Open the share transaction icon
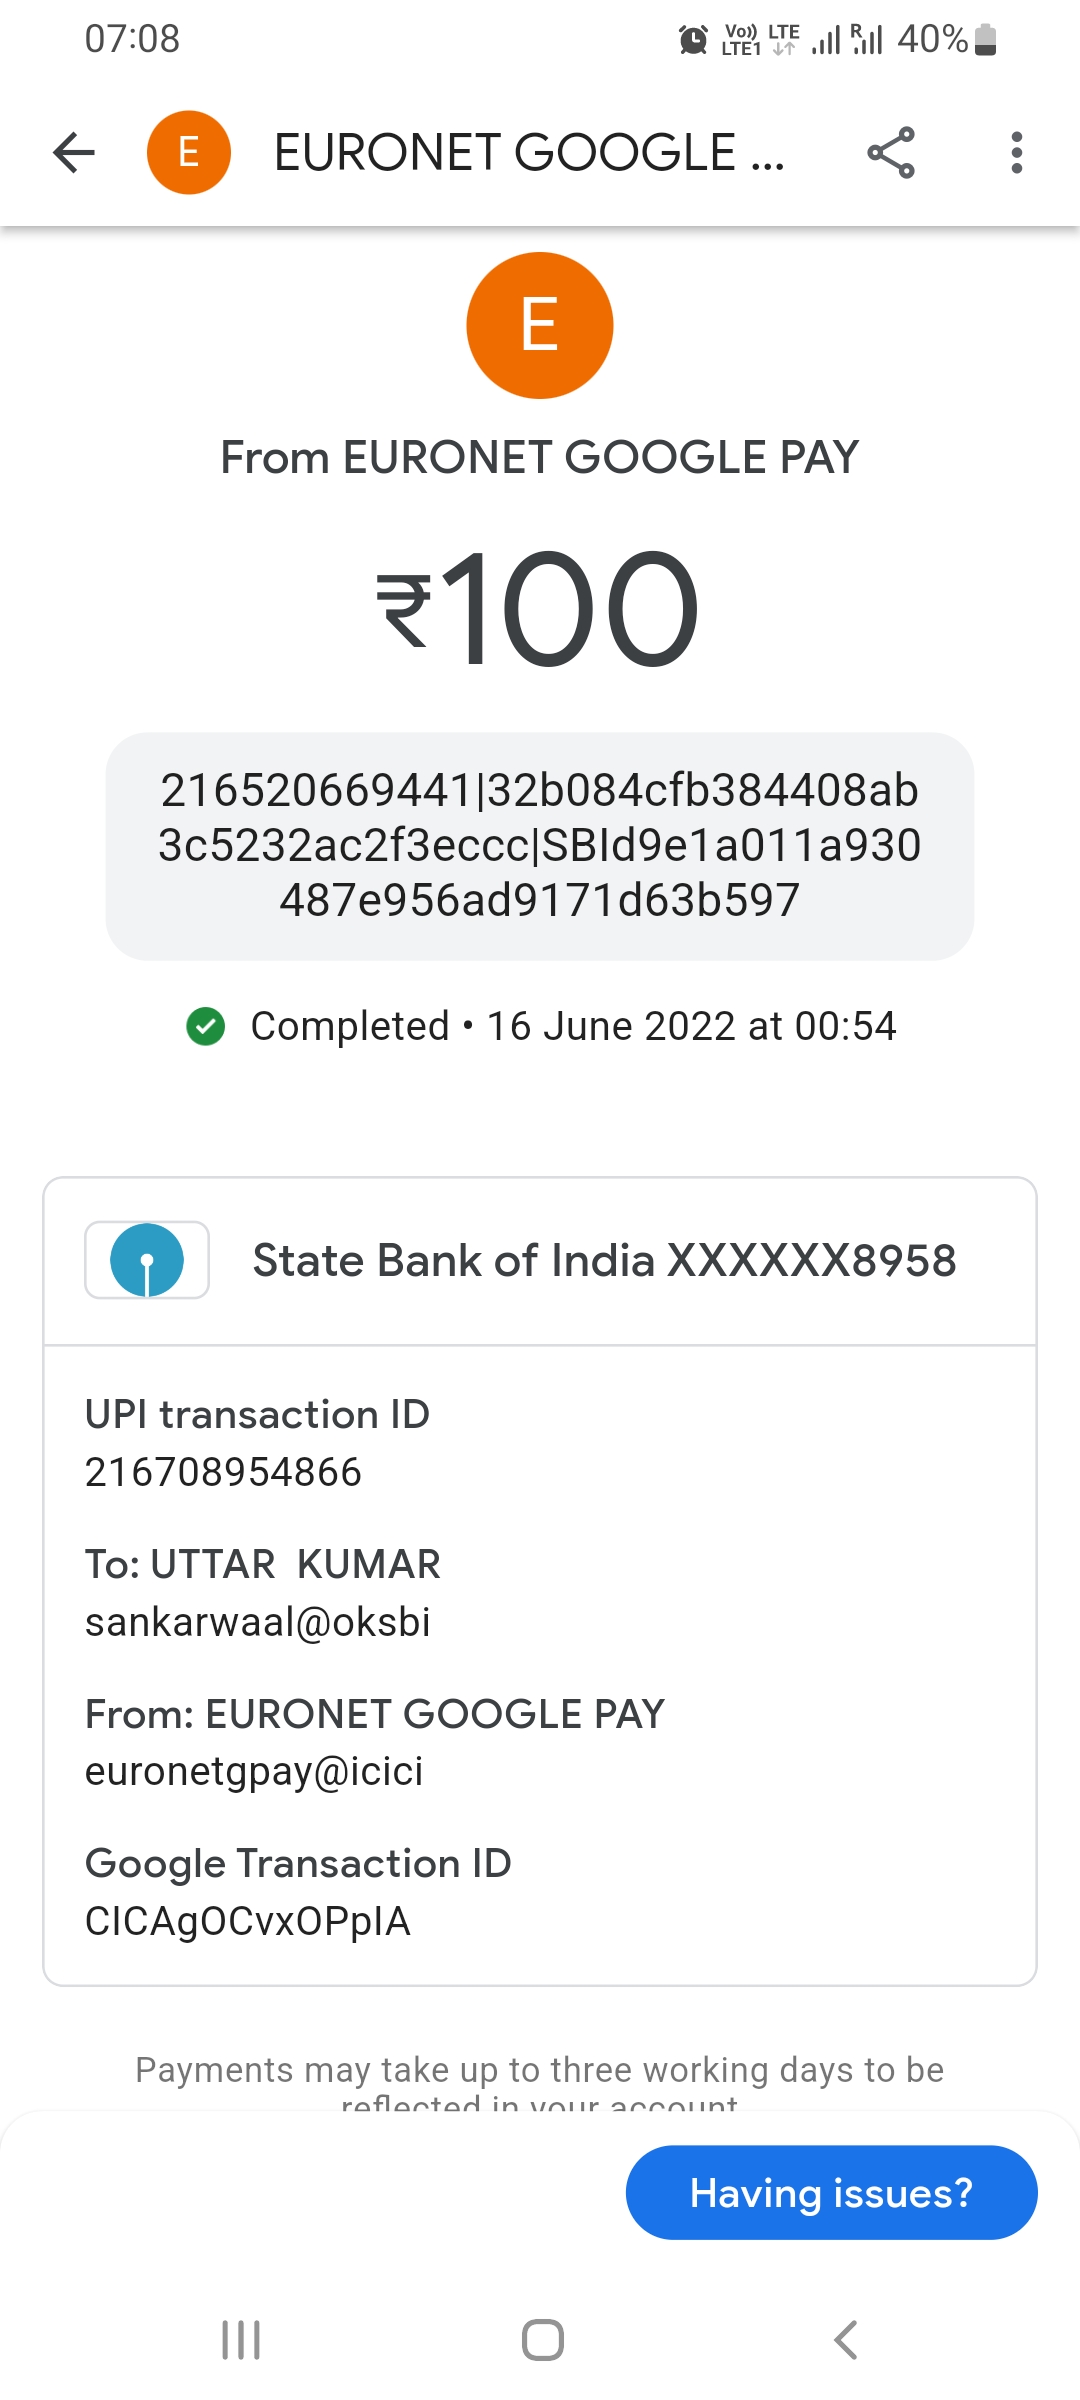 pos(890,153)
